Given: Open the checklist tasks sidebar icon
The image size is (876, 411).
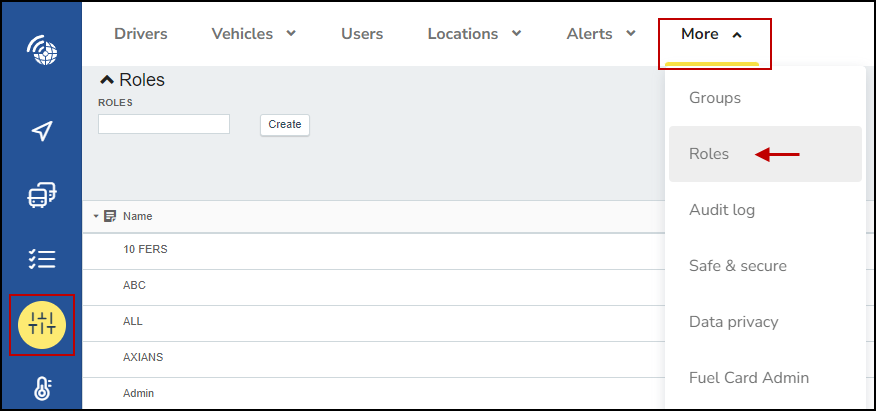Looking at the screenshot, I should pyautogui.click(x=42, y=259).
